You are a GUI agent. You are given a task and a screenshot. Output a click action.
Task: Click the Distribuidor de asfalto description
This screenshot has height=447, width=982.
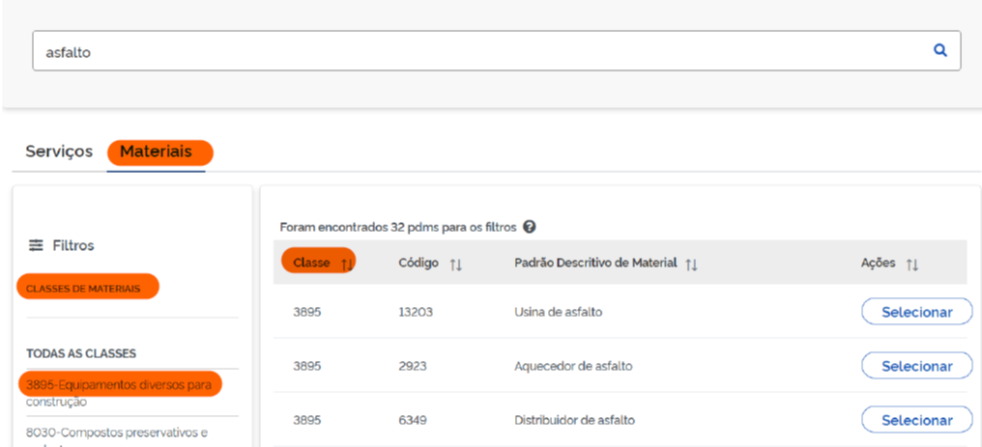tap(574, 420)
